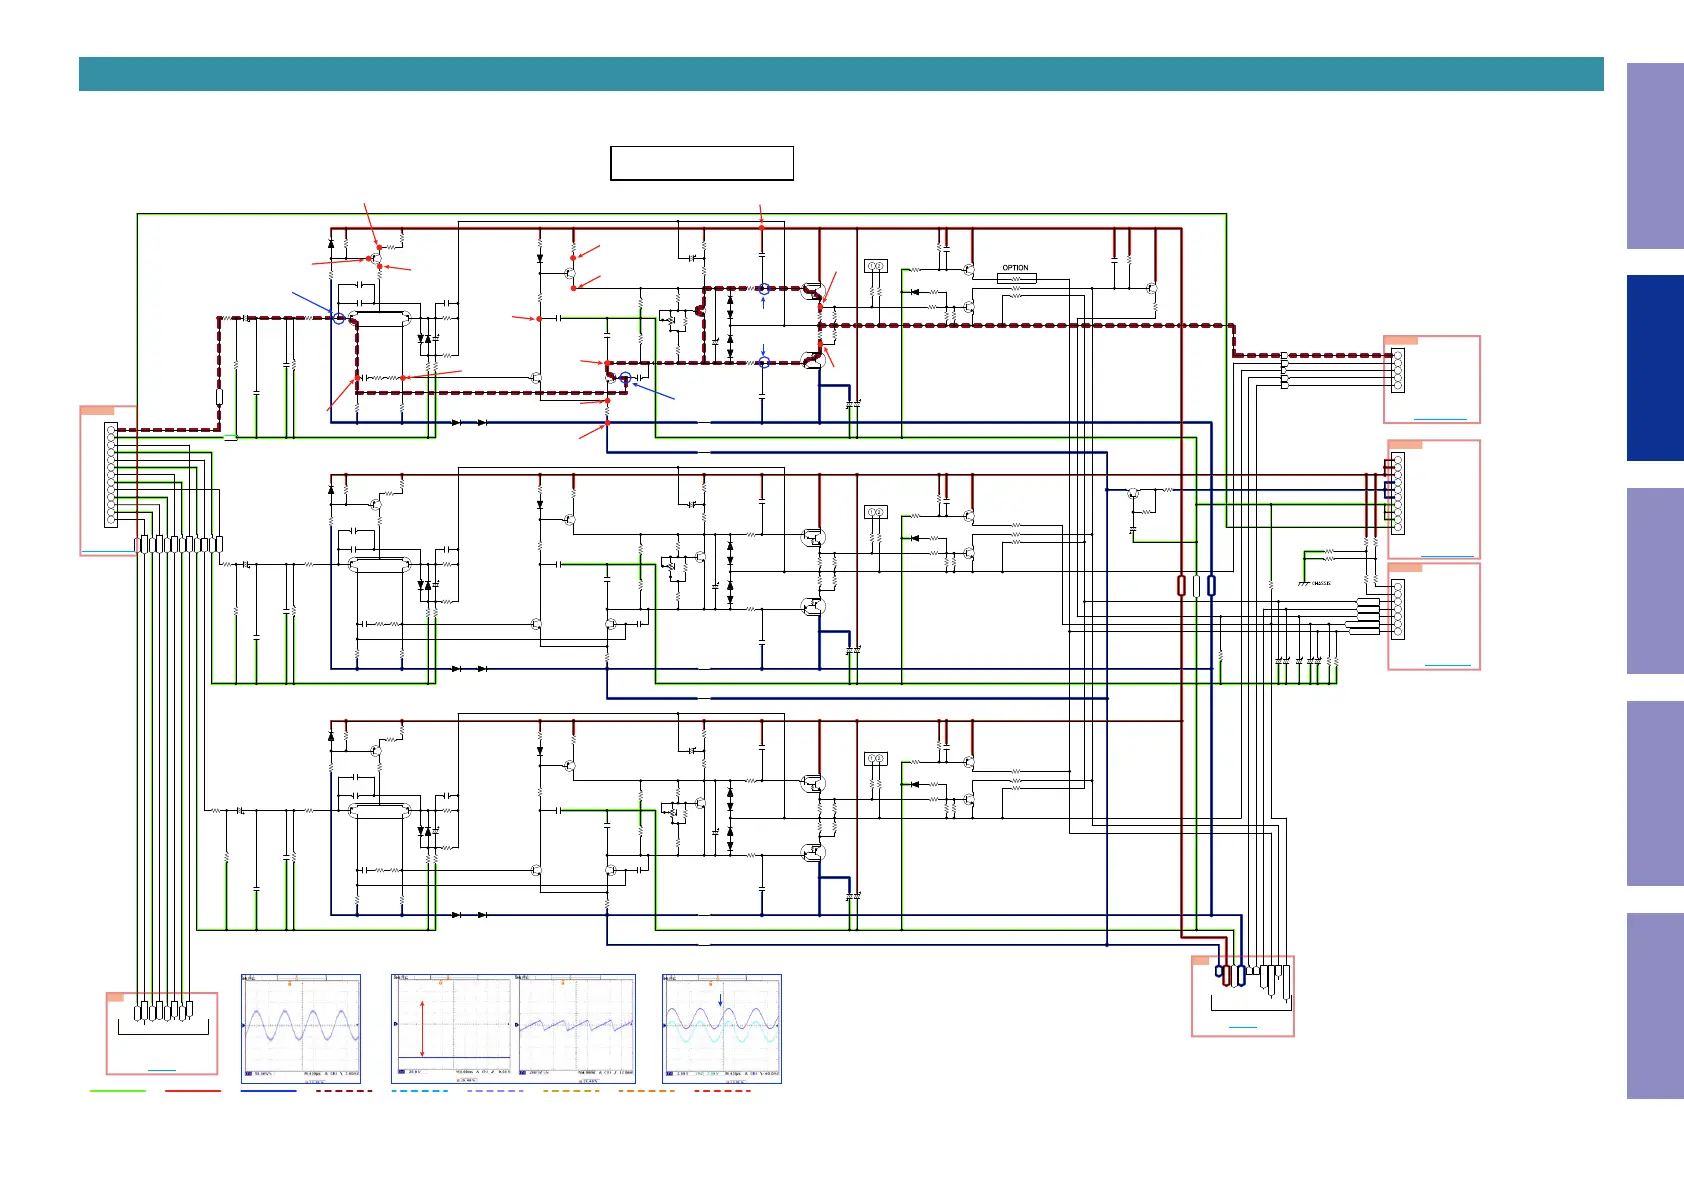This screenshot has height=1191, width=1684.
Task: Follow the link in the upper-right five-pin connector box
Action: 1440,419
